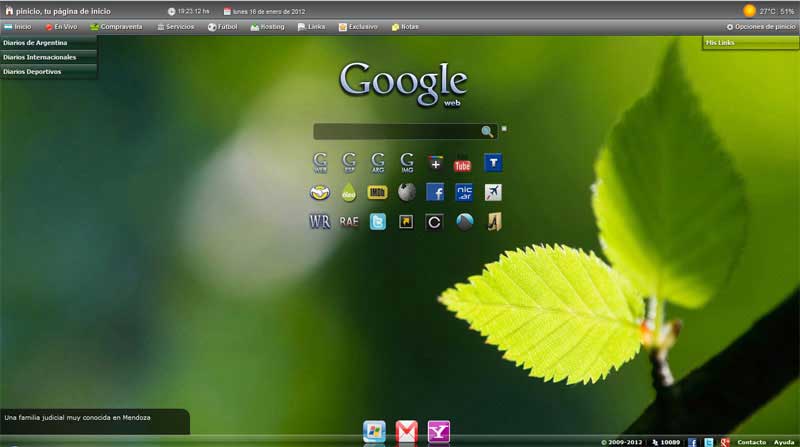Select Google IMG search mode
This screenshot has width=800, height=447.
(407, 163)
